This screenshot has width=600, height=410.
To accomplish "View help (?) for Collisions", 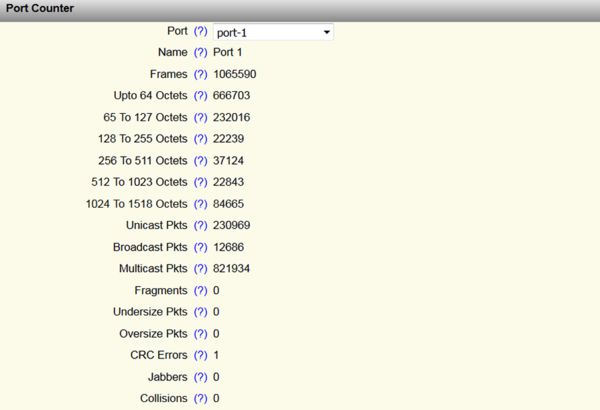I will coord(200,399).
